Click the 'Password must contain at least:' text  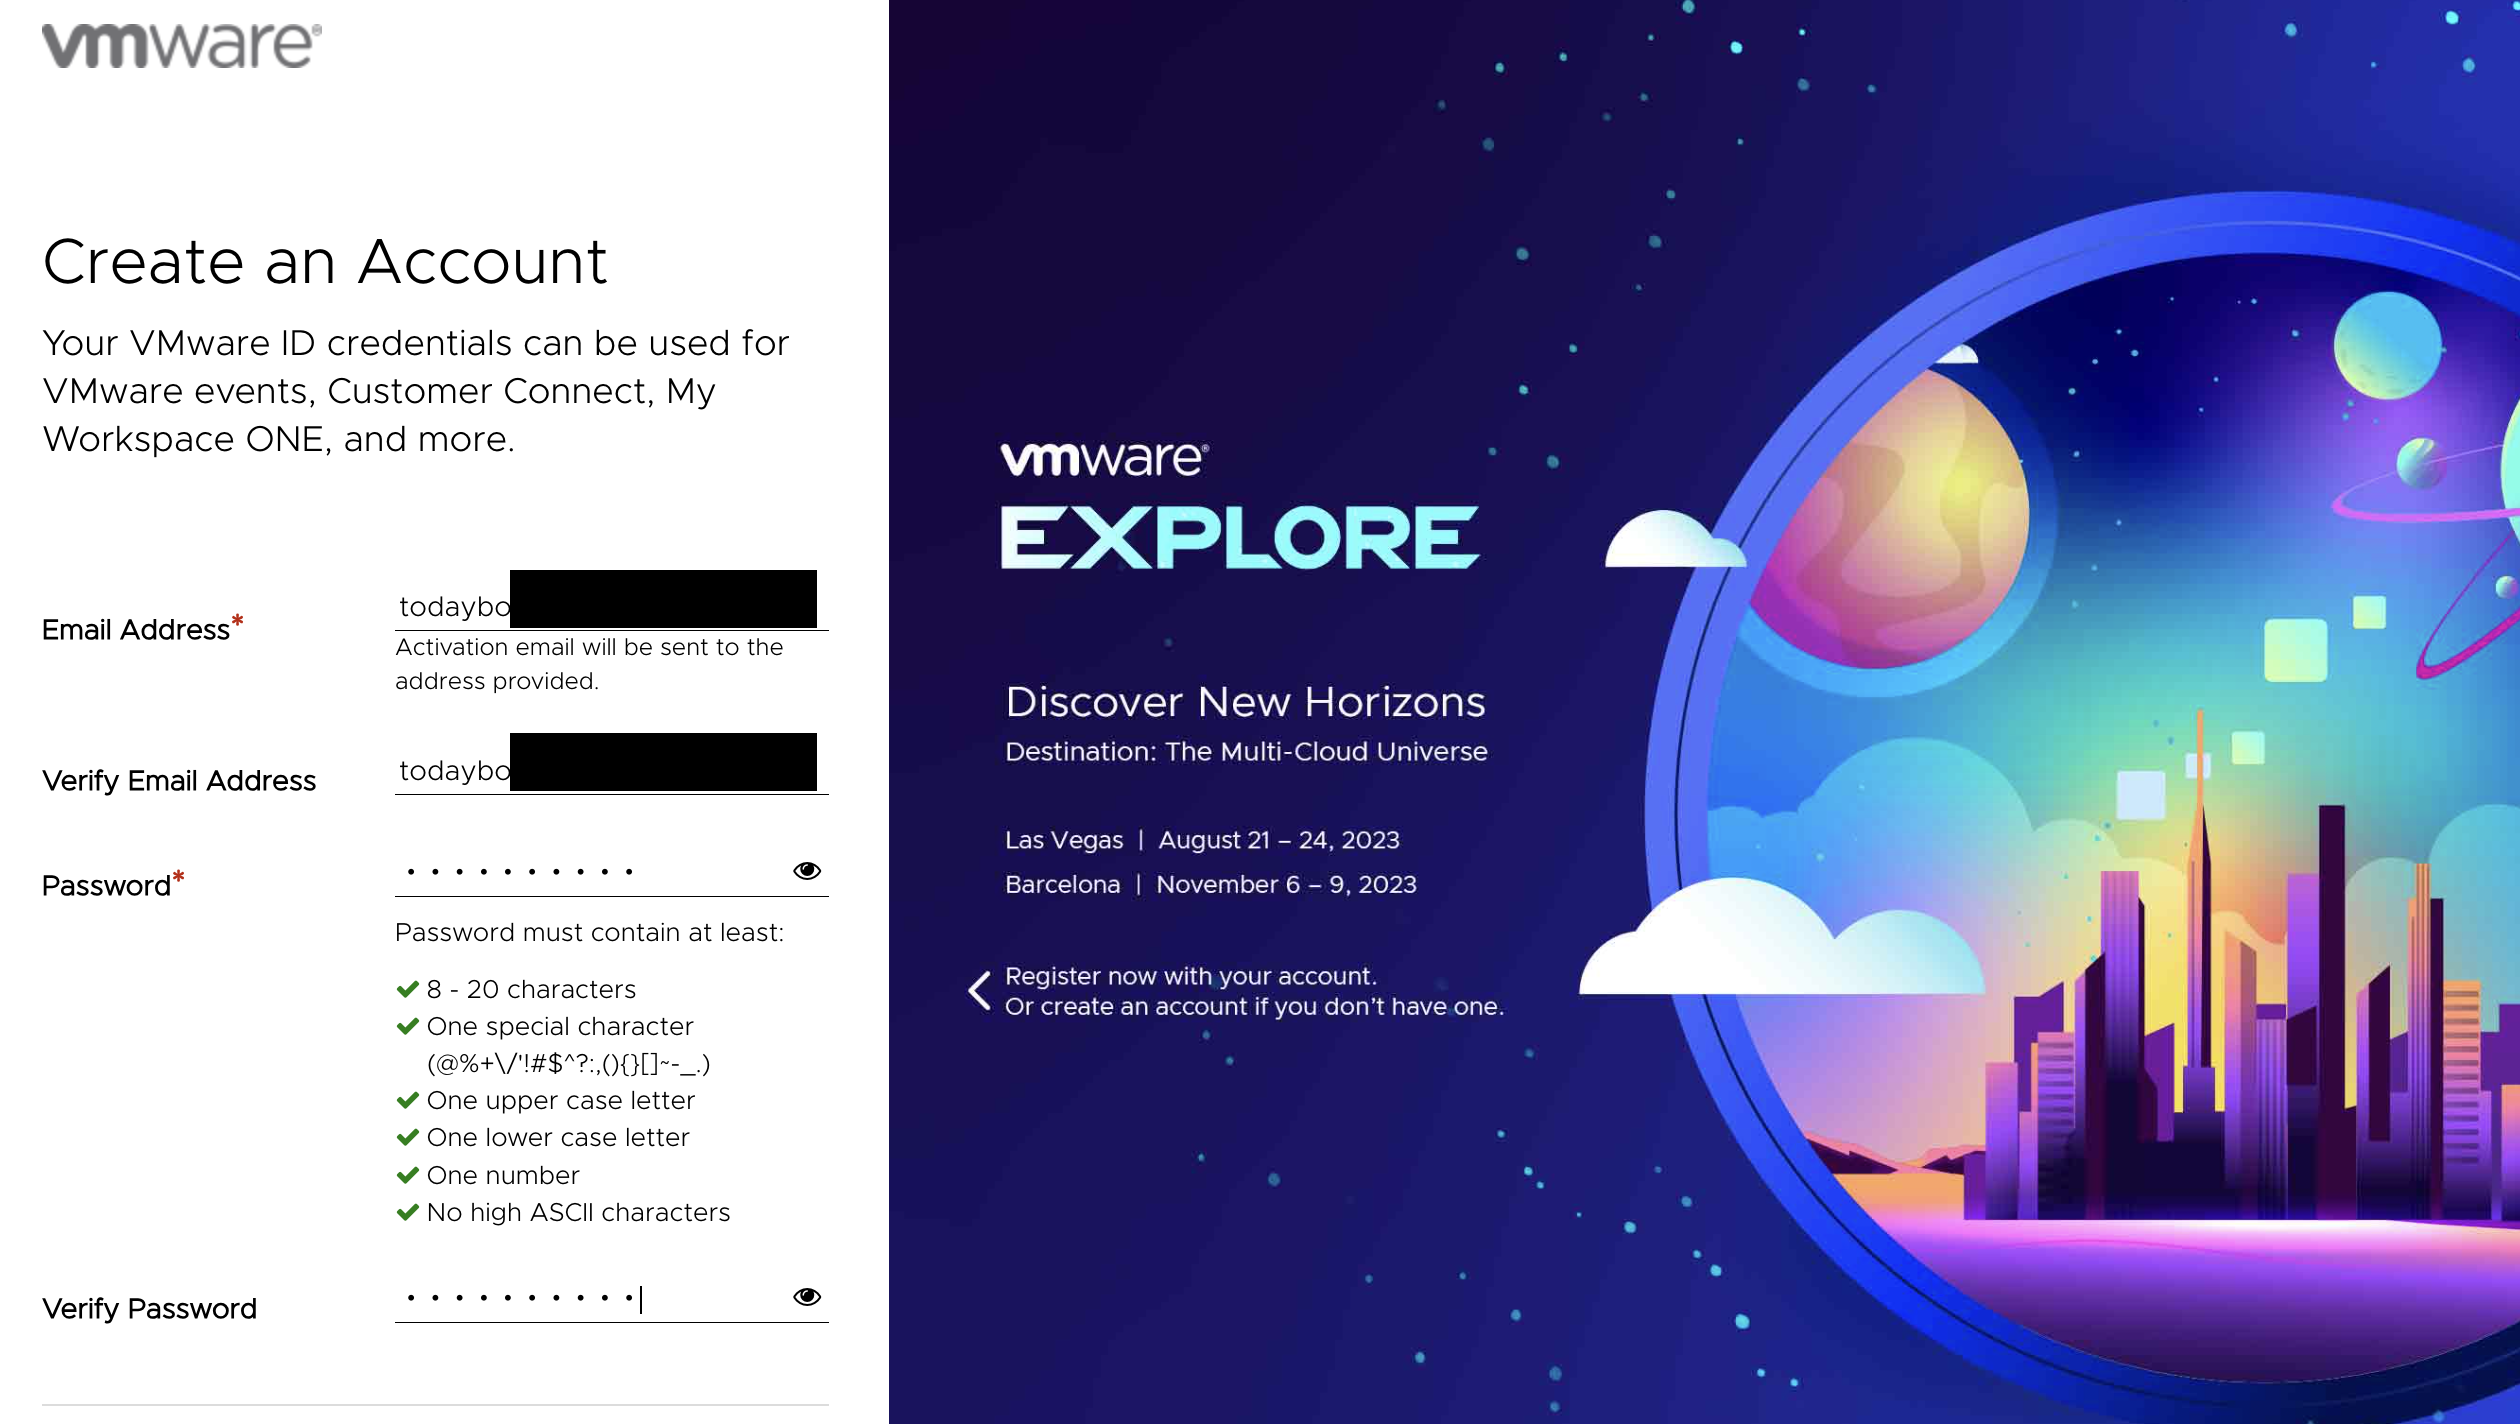point(589,932)
